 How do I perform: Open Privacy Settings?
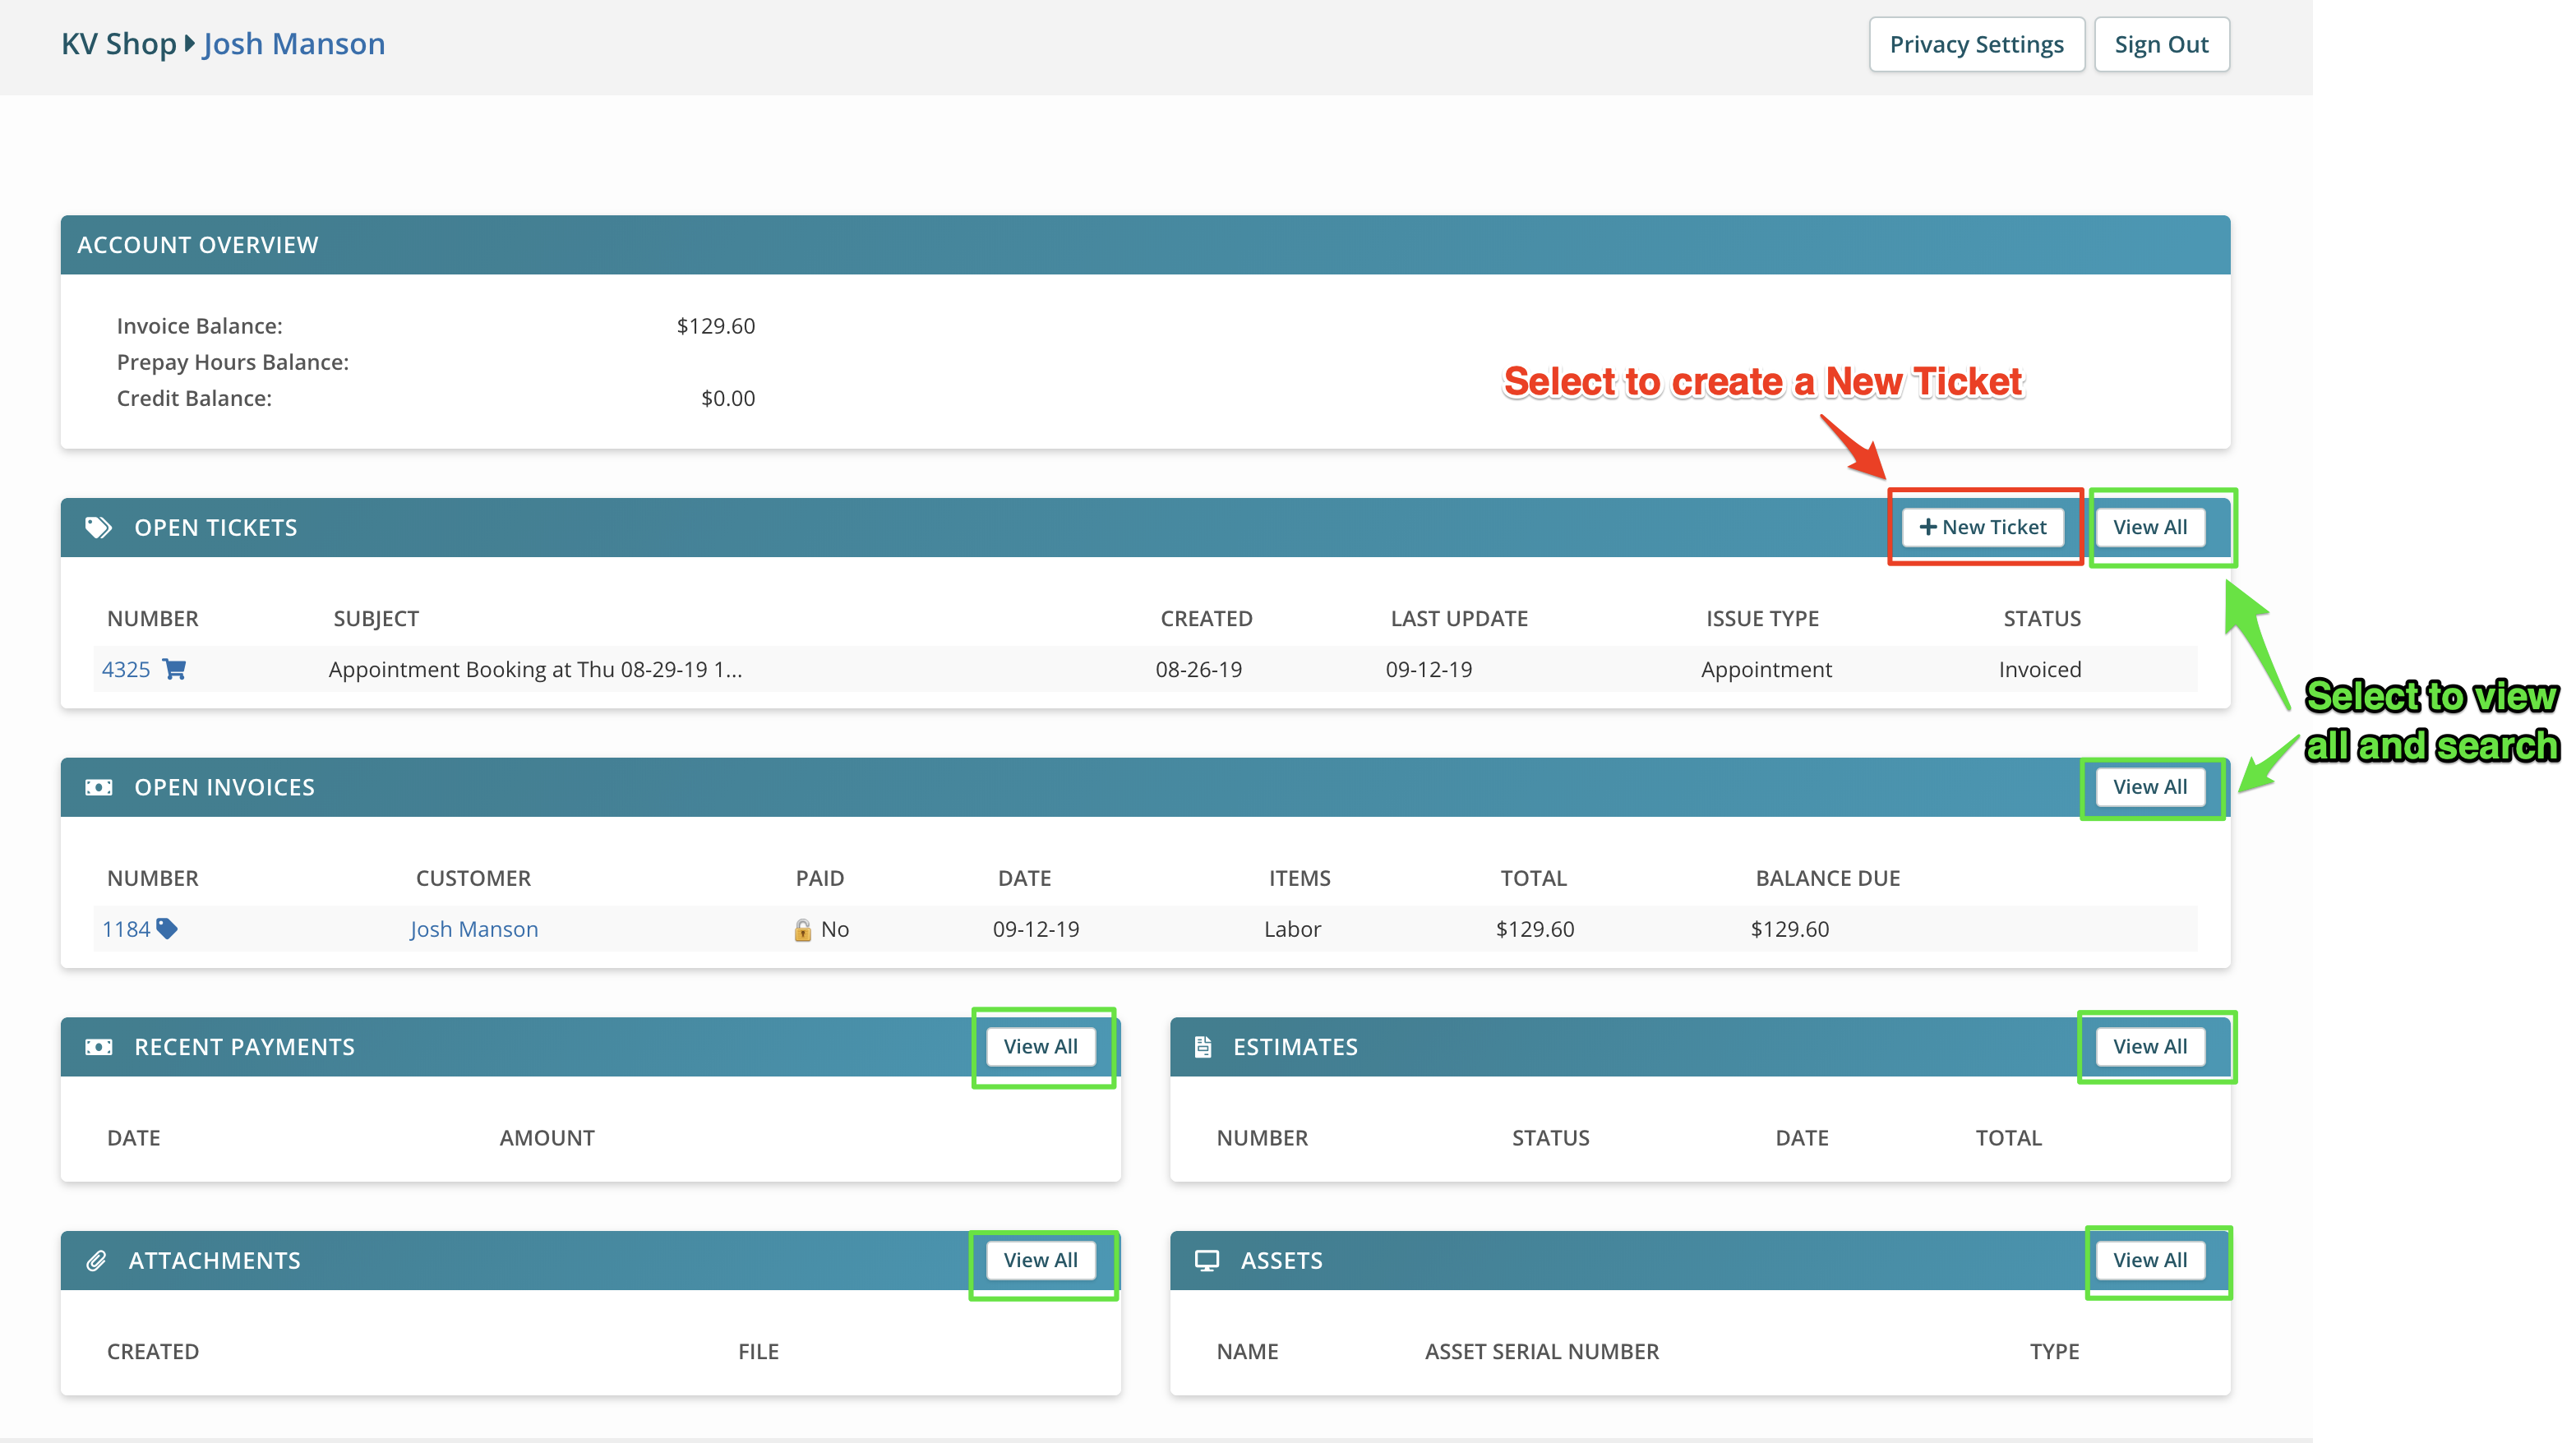point(1975,45)
